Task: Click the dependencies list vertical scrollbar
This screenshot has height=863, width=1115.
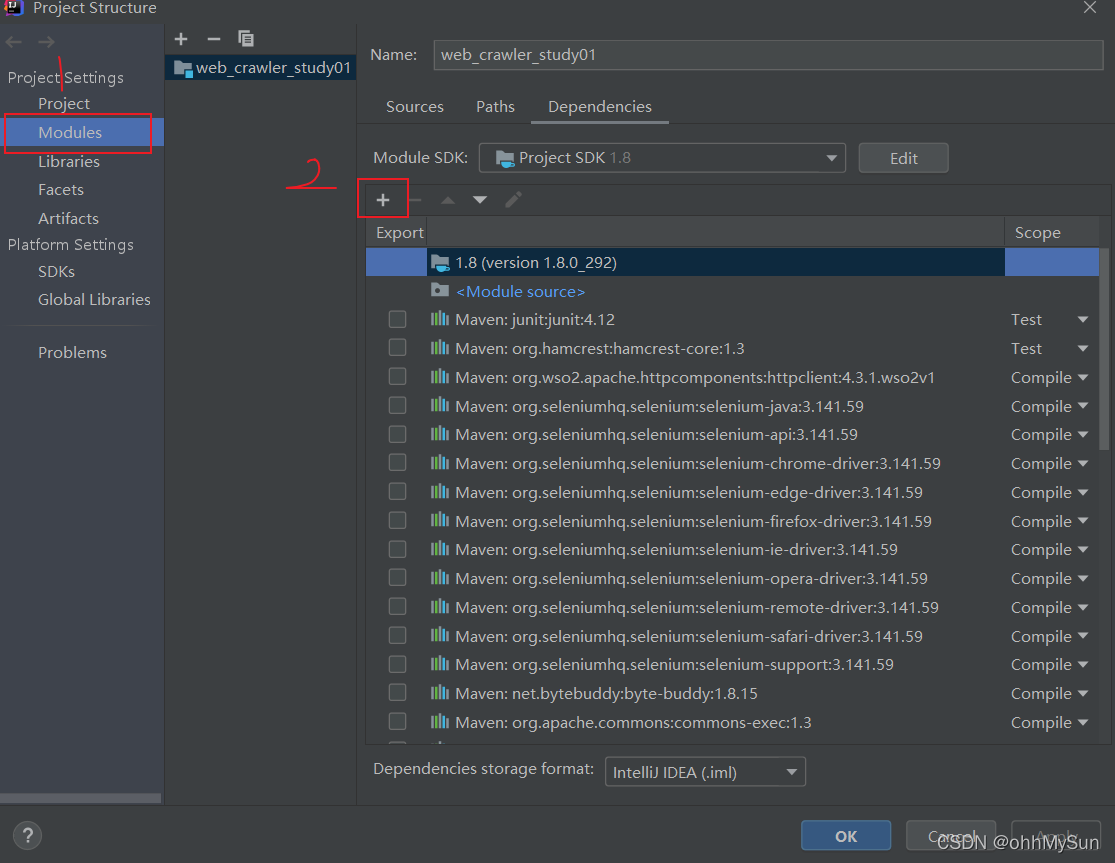Action: pyautogui.click(x=1104, y=348)
